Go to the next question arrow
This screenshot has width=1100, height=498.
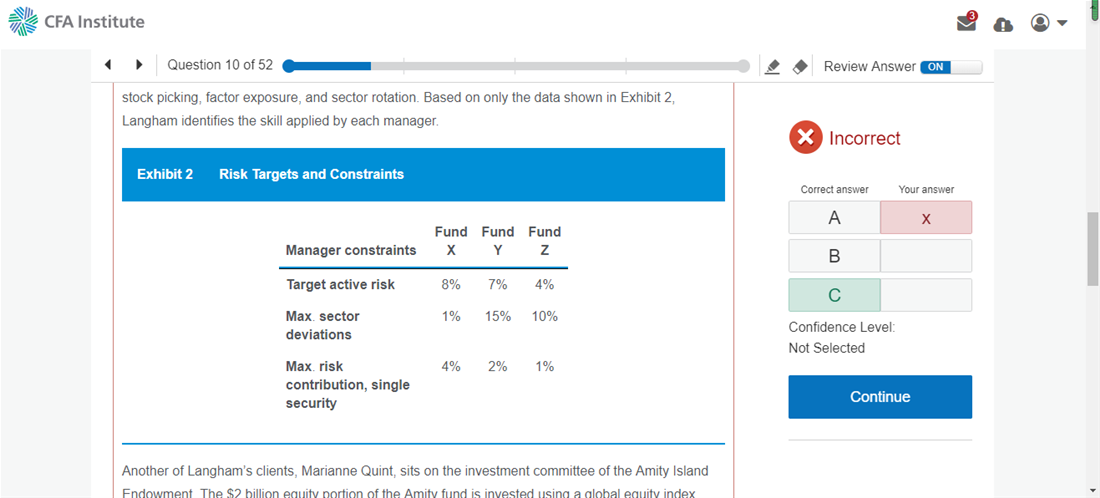coord(139,65)
